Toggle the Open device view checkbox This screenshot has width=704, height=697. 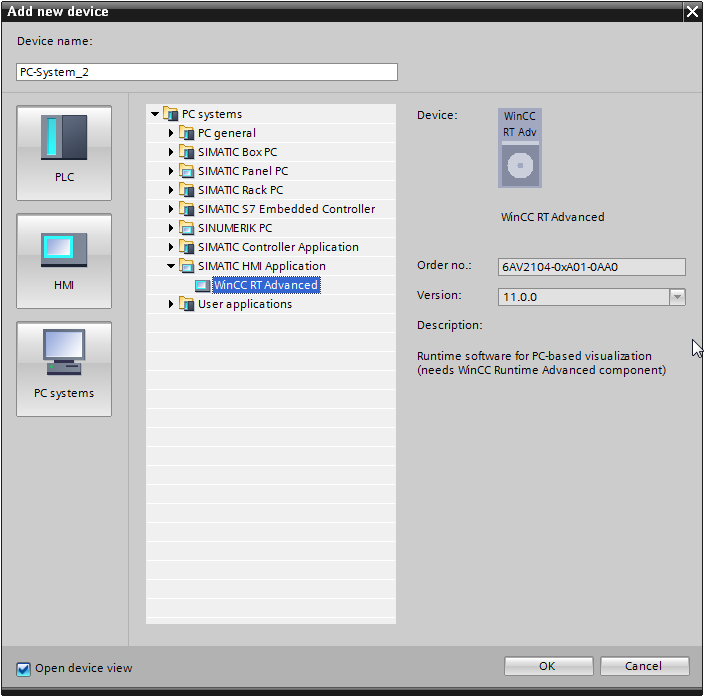click(24, 668)
